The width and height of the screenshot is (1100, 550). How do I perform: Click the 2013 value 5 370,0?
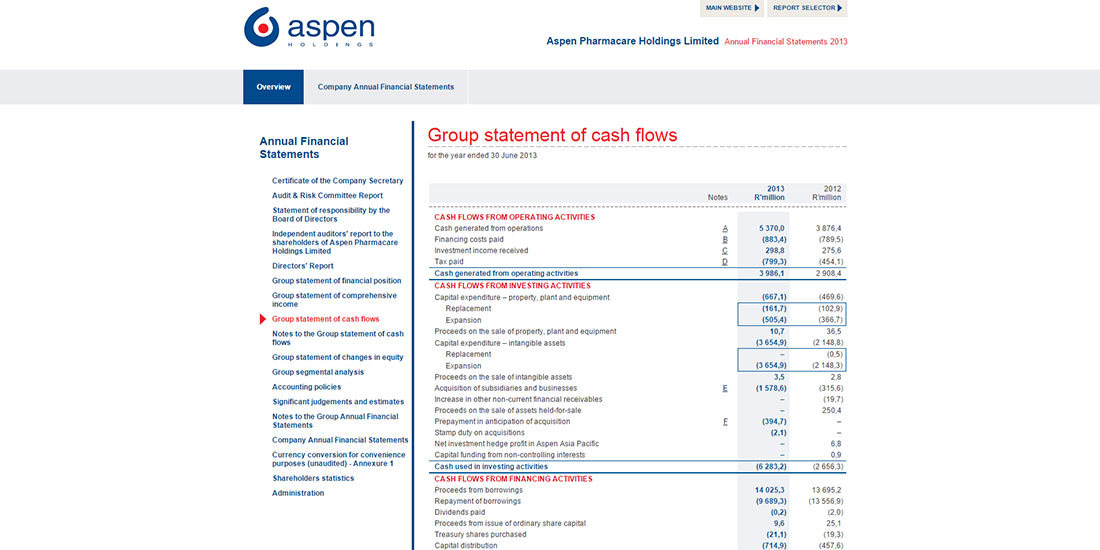coord(772,229)
